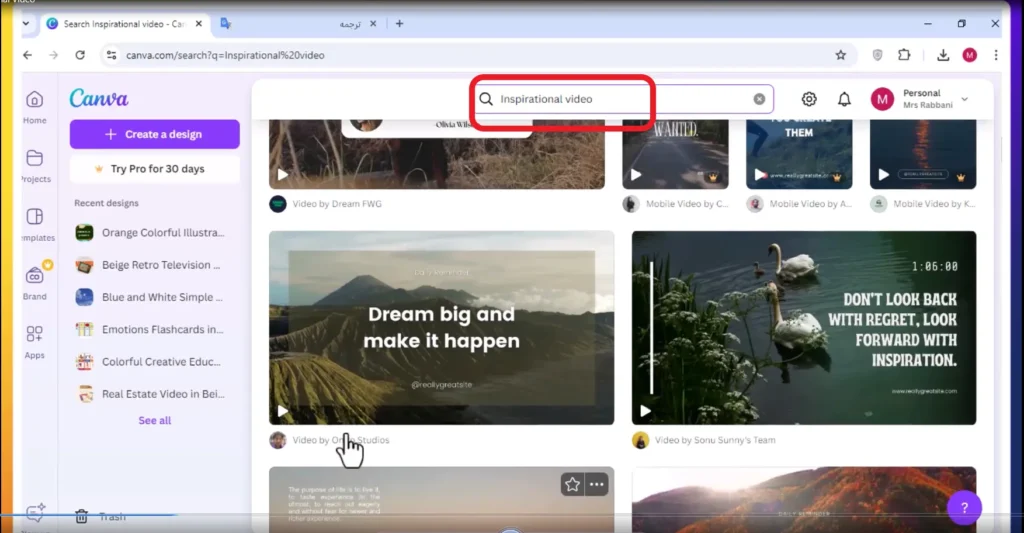The image size is (1024, 533).
Task: Open the Home sidebar icon
Action: tap(35, 100)
